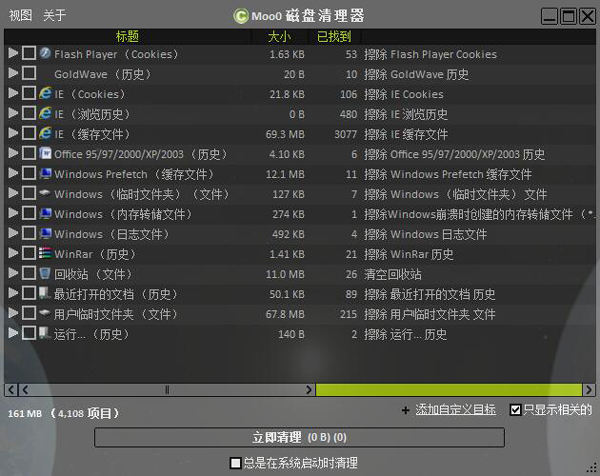Click the 擦除 GoldWave 历史 description
Viewport: 600px width, 476px height.
(x=416, y=74)
